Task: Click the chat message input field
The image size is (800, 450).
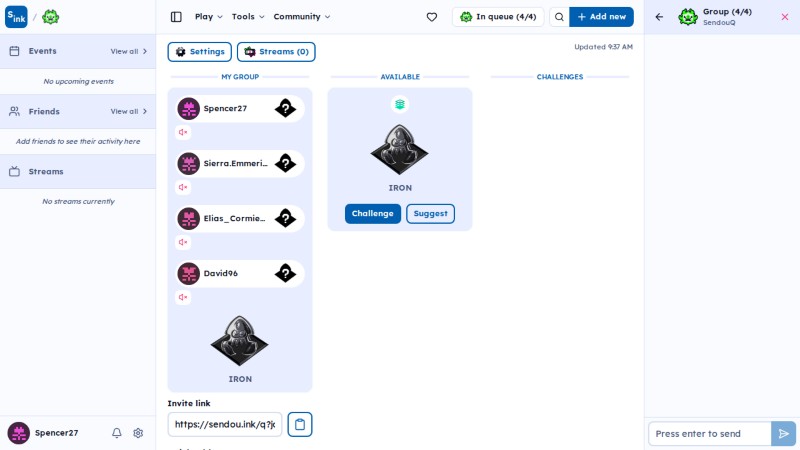Action: coord(710,434)
